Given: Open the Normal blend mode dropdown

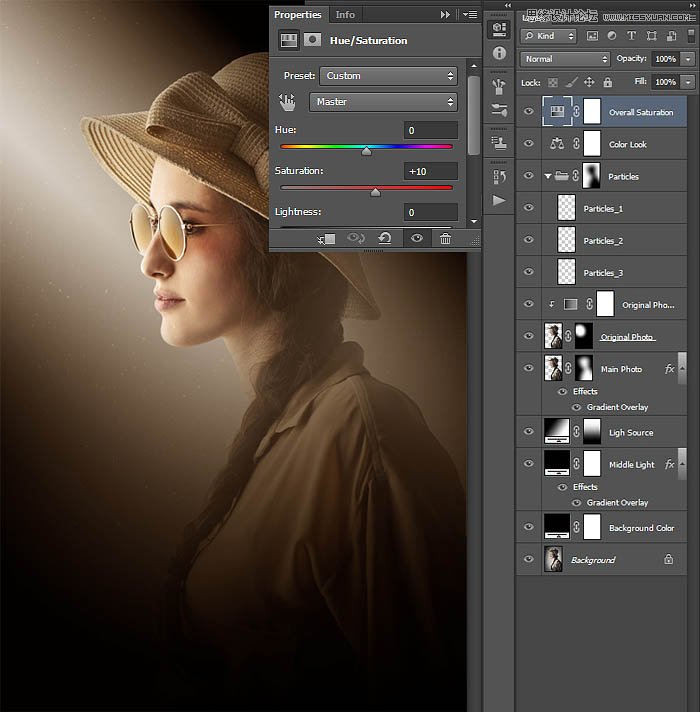Looking at the screenshot, I should (565, 59).
